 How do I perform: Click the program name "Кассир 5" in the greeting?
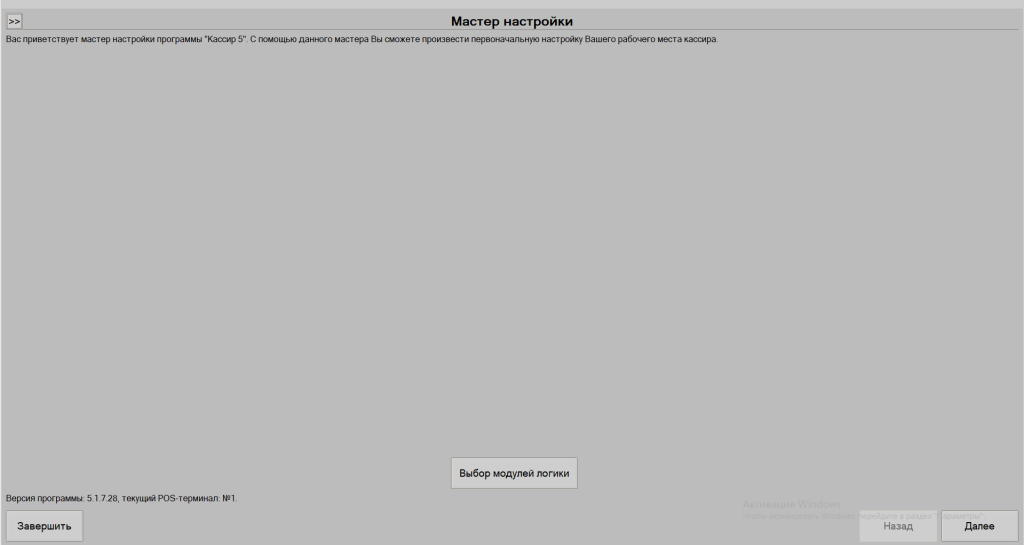click(224, 40)
